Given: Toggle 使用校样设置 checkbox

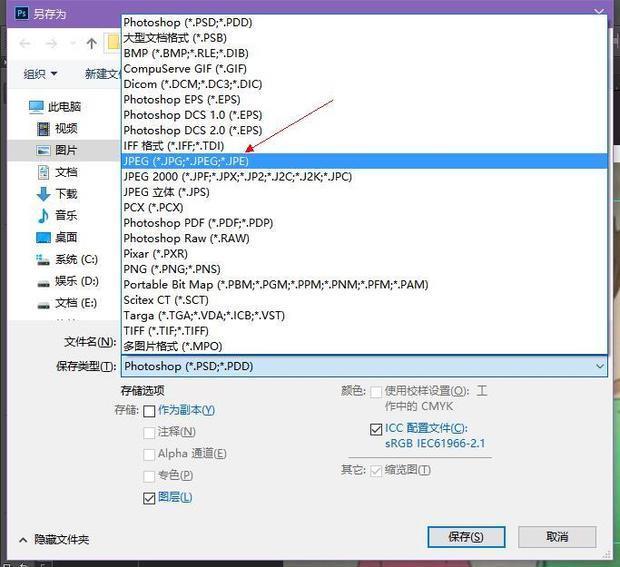Looking at the screenshot, I should coord(376,392).
